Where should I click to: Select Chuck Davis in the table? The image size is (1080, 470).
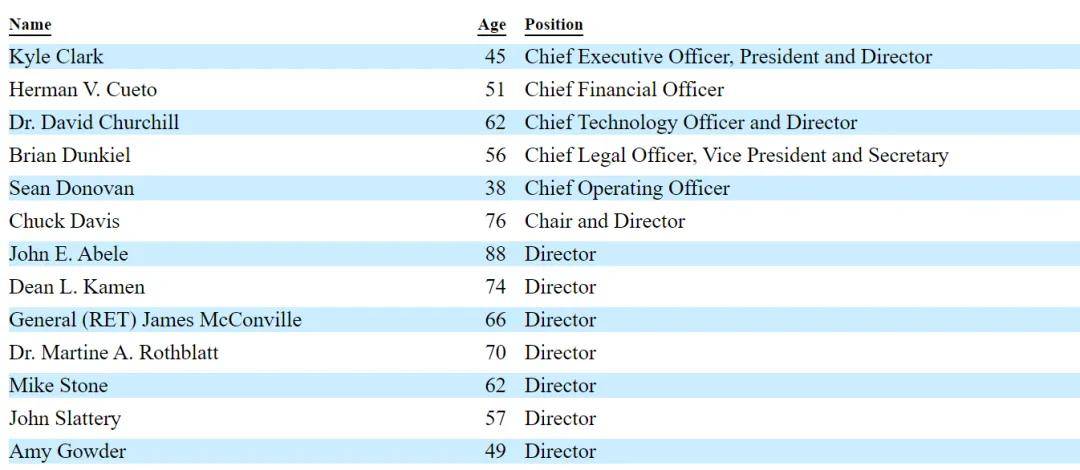pyautogui.click(x=64, y=221)
